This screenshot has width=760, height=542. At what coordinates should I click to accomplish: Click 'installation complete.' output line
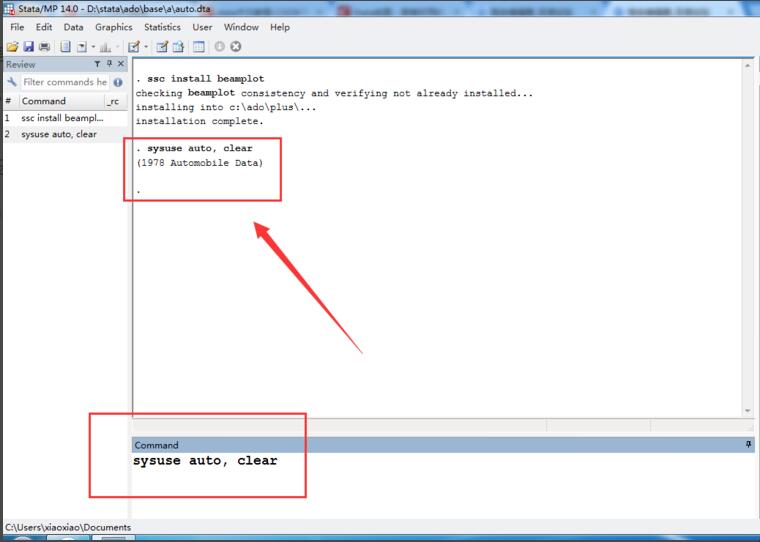point(200,121)
